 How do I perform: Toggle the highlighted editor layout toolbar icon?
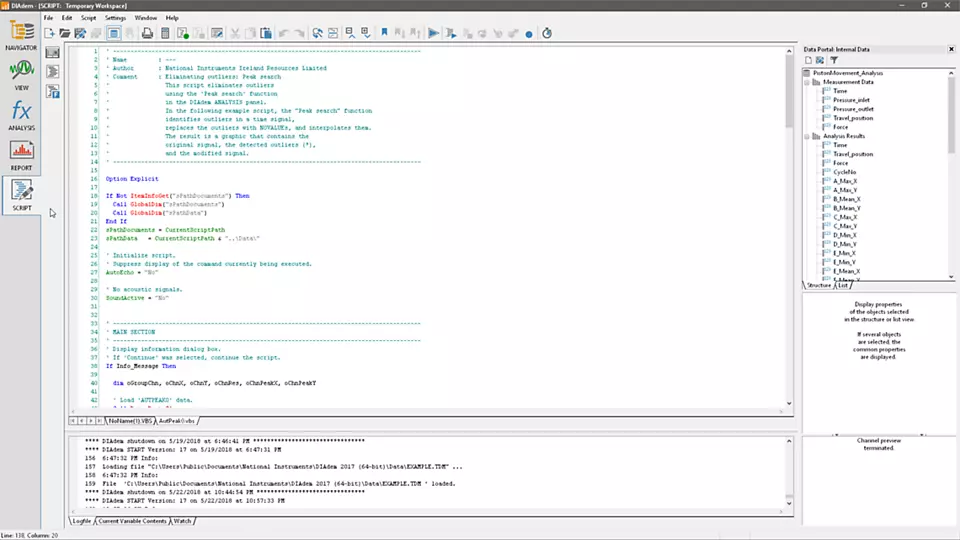(x=113, y=33)
